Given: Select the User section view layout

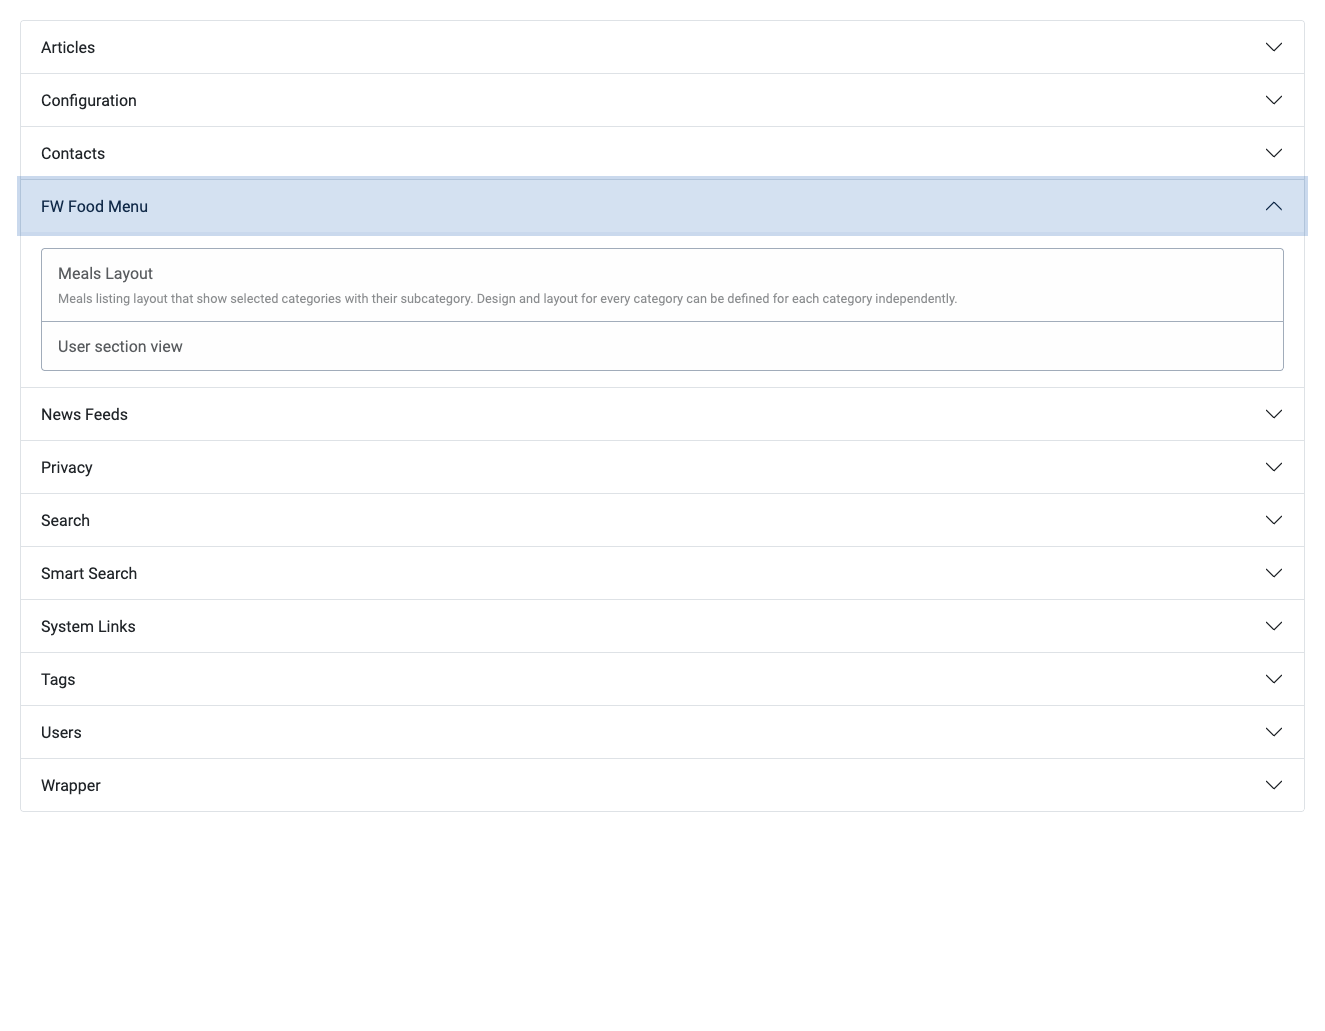Looking at the screenshot, I should pyautogui.click(x=662, y=346).
